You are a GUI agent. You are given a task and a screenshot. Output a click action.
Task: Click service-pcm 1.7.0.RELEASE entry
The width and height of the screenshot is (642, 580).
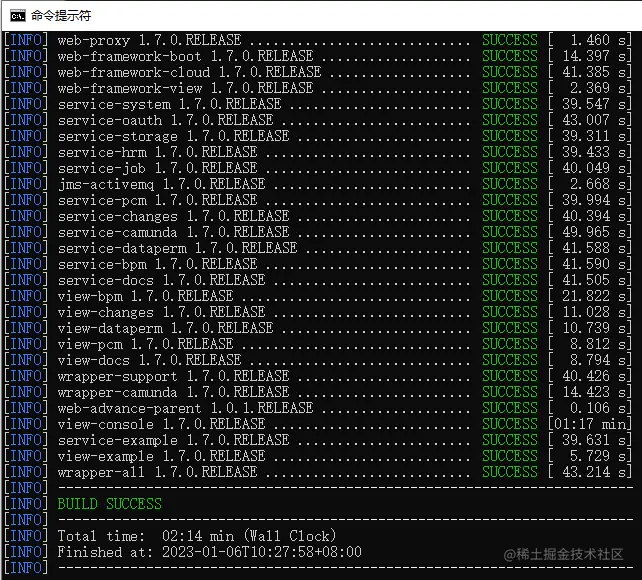pyautogui.click(x=158, y=200)
